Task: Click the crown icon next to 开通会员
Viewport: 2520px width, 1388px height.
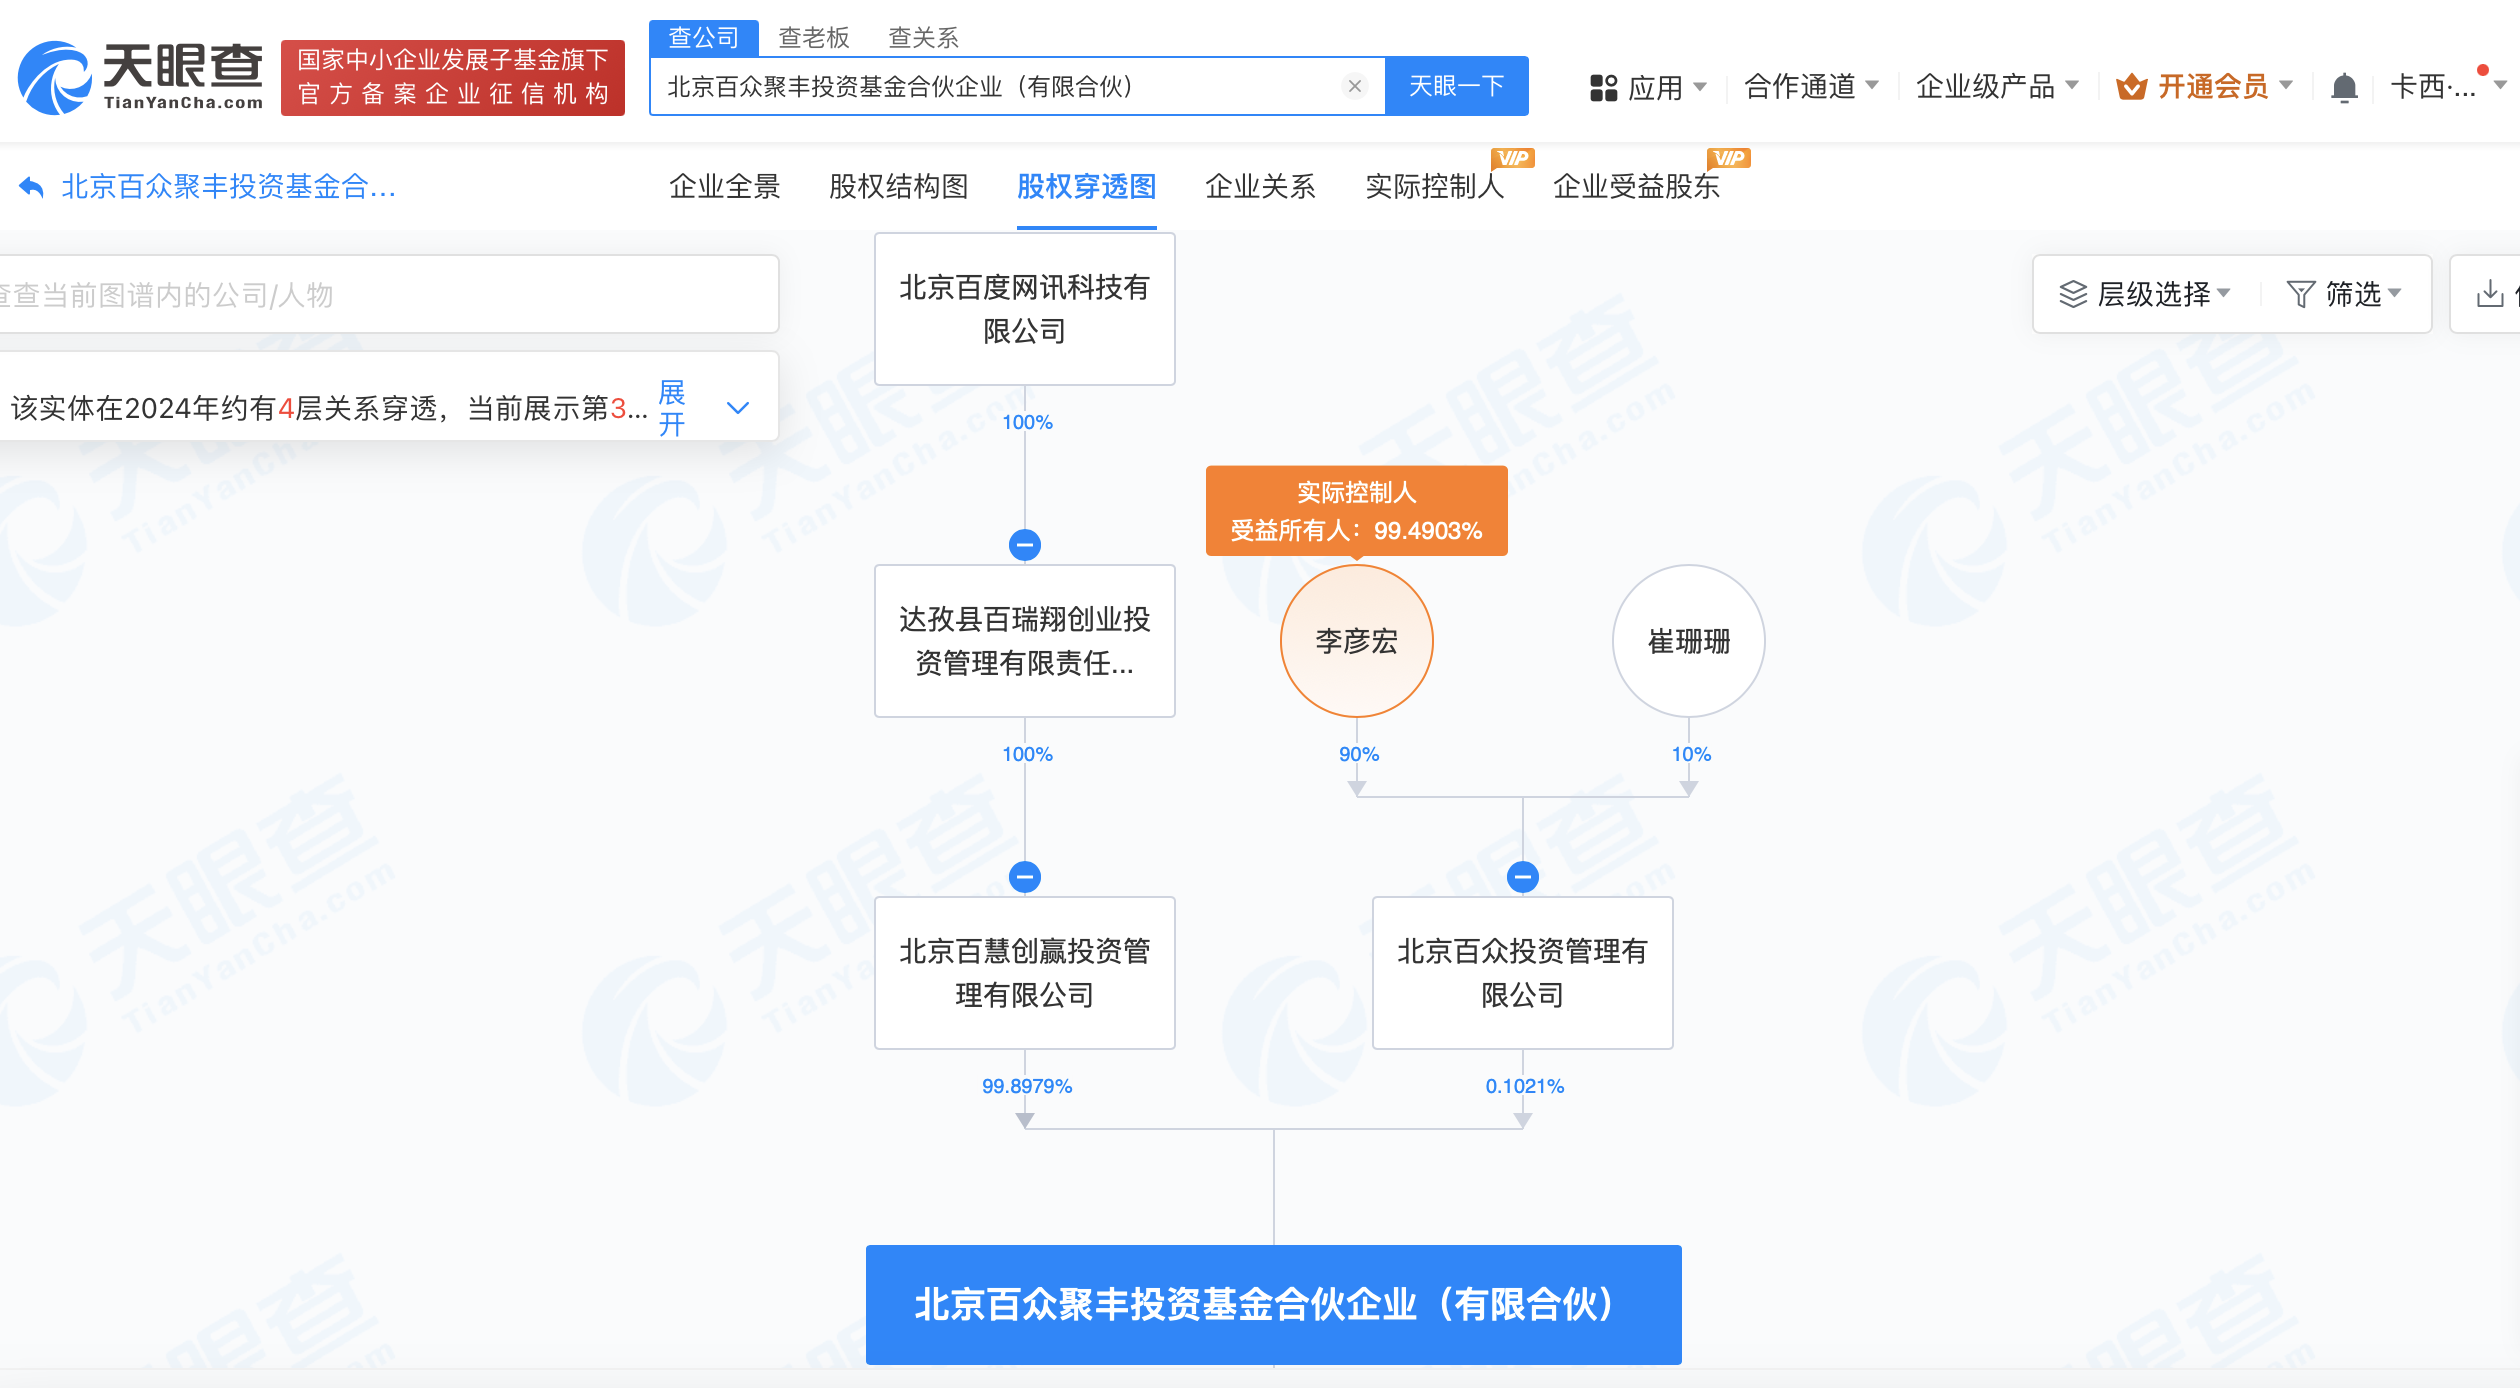Action: pos(2130,87)
